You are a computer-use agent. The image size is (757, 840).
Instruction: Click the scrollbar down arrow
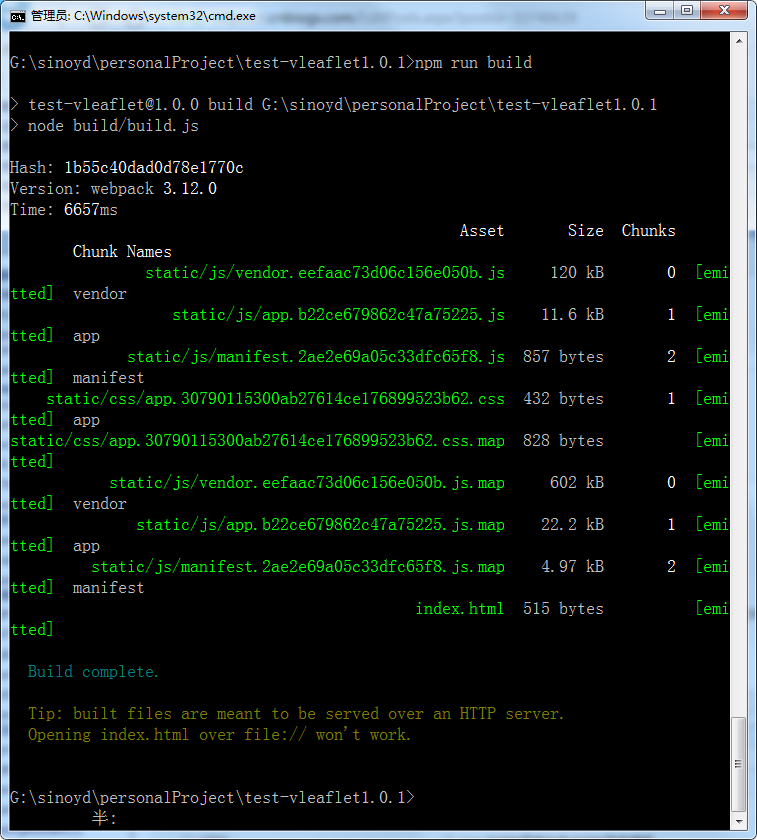point(739,821)
